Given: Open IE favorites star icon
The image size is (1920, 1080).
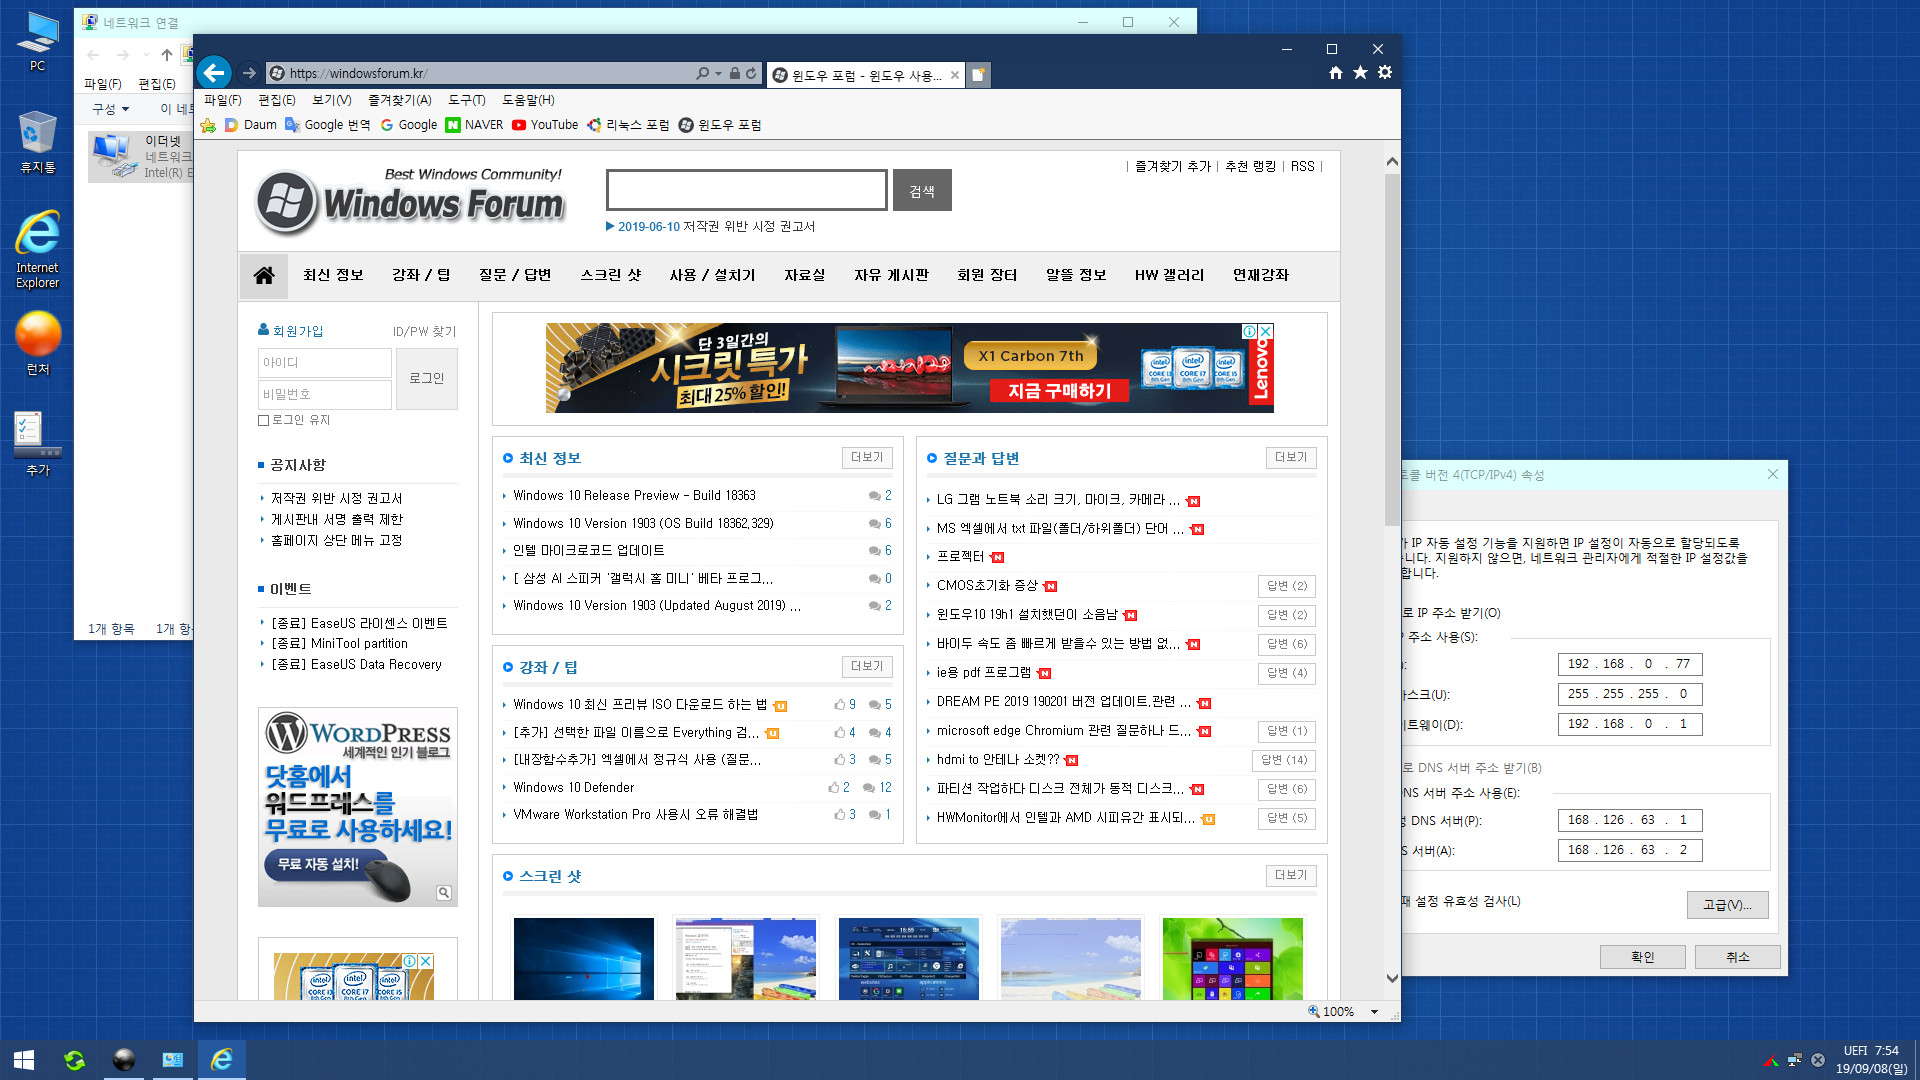Looking at the screenshot, I should pos(1360,73).
